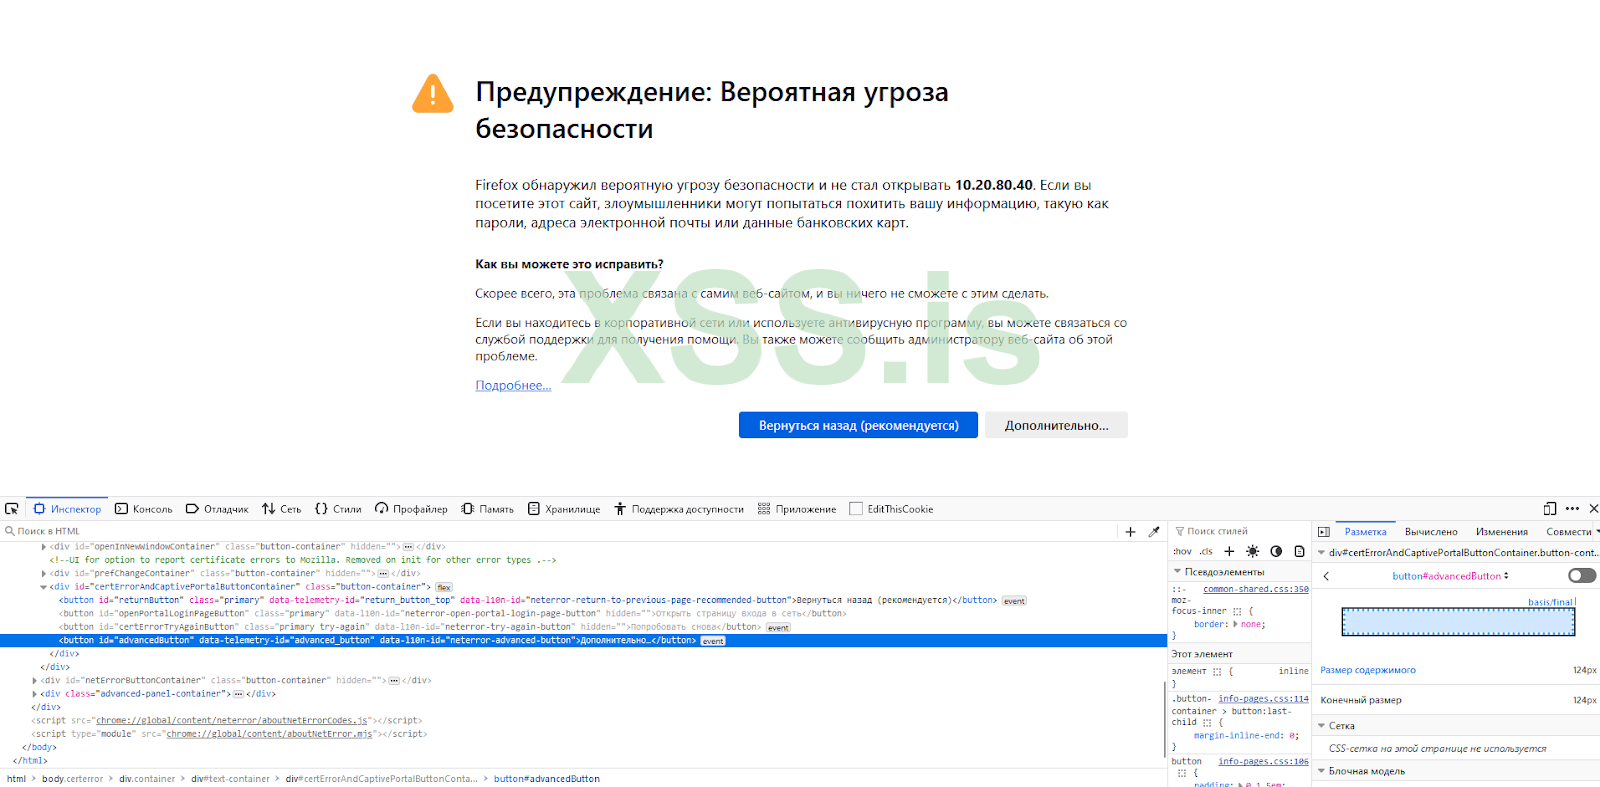Open the Поддержка доступности tab
The width and height of the screenshot is (1600, 787).
(x=679, y=509)
